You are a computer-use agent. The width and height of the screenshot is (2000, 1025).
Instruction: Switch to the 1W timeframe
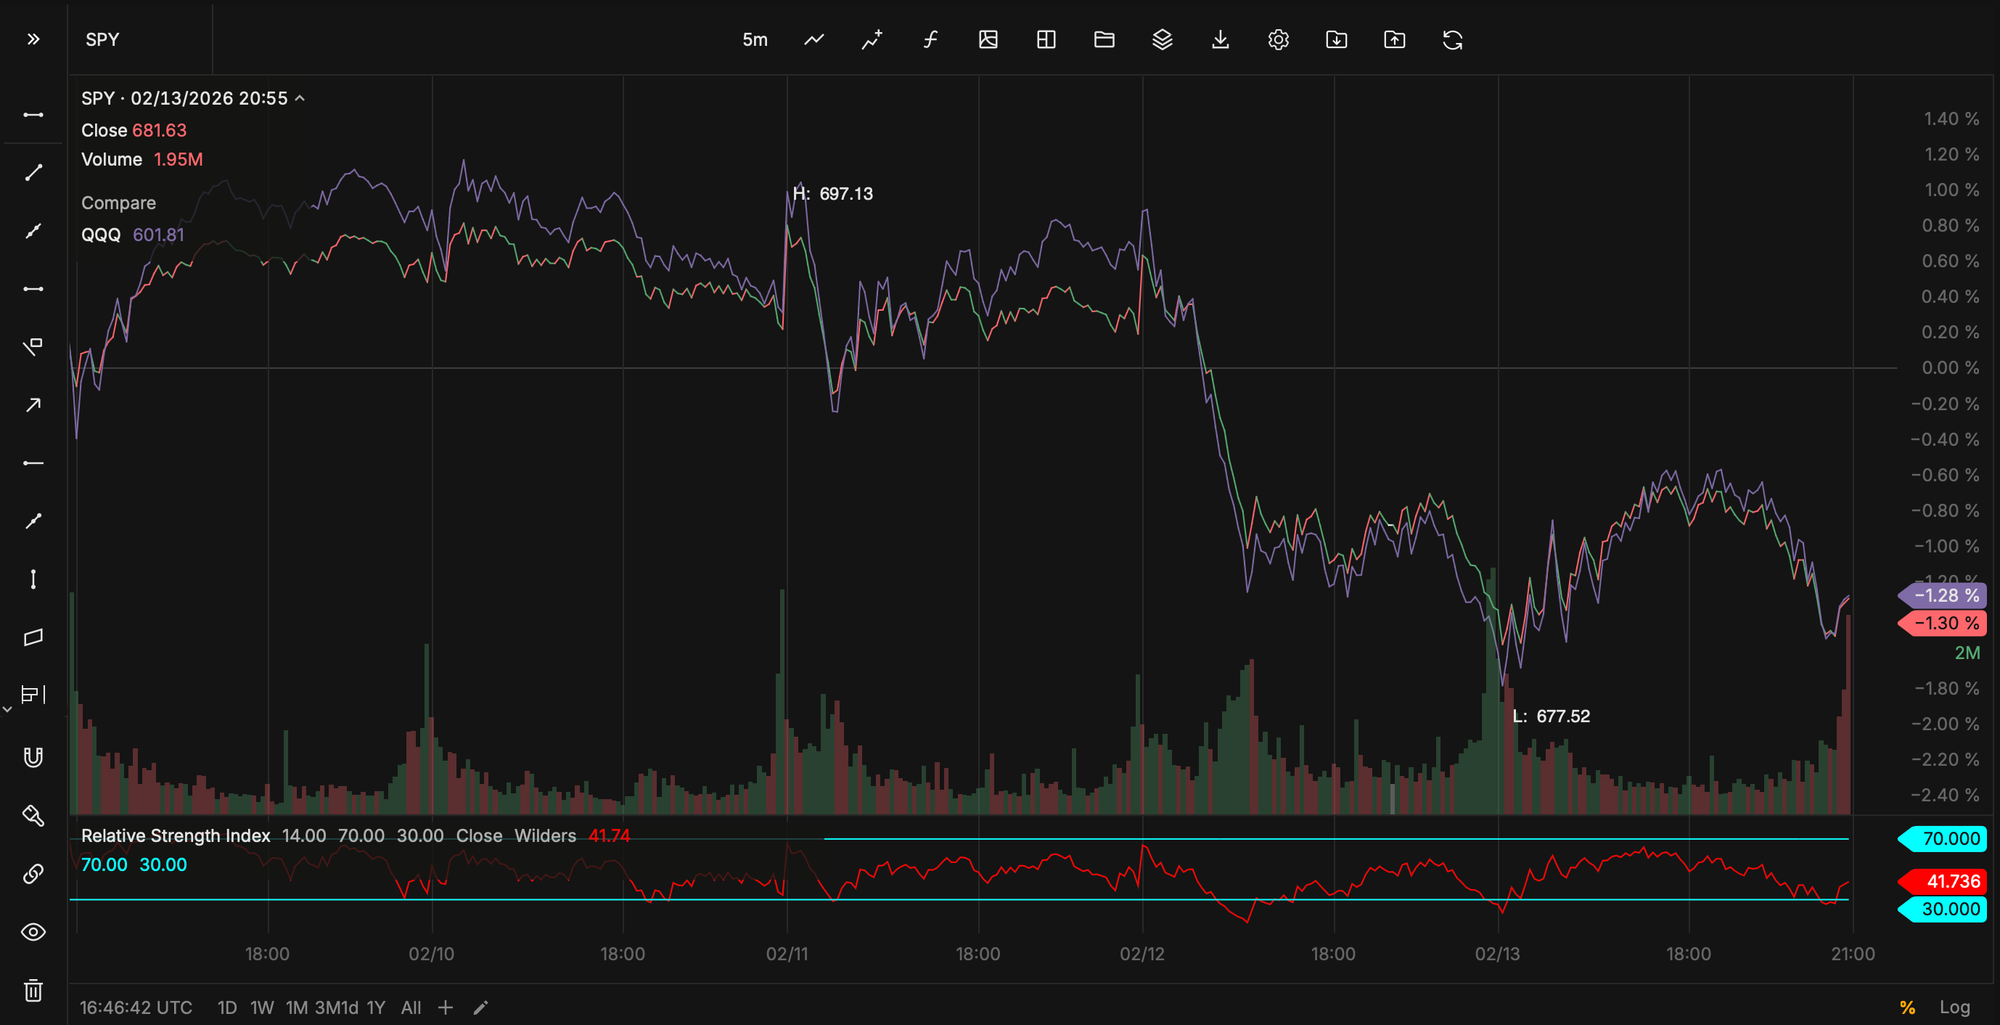[x=262, y=1007]
